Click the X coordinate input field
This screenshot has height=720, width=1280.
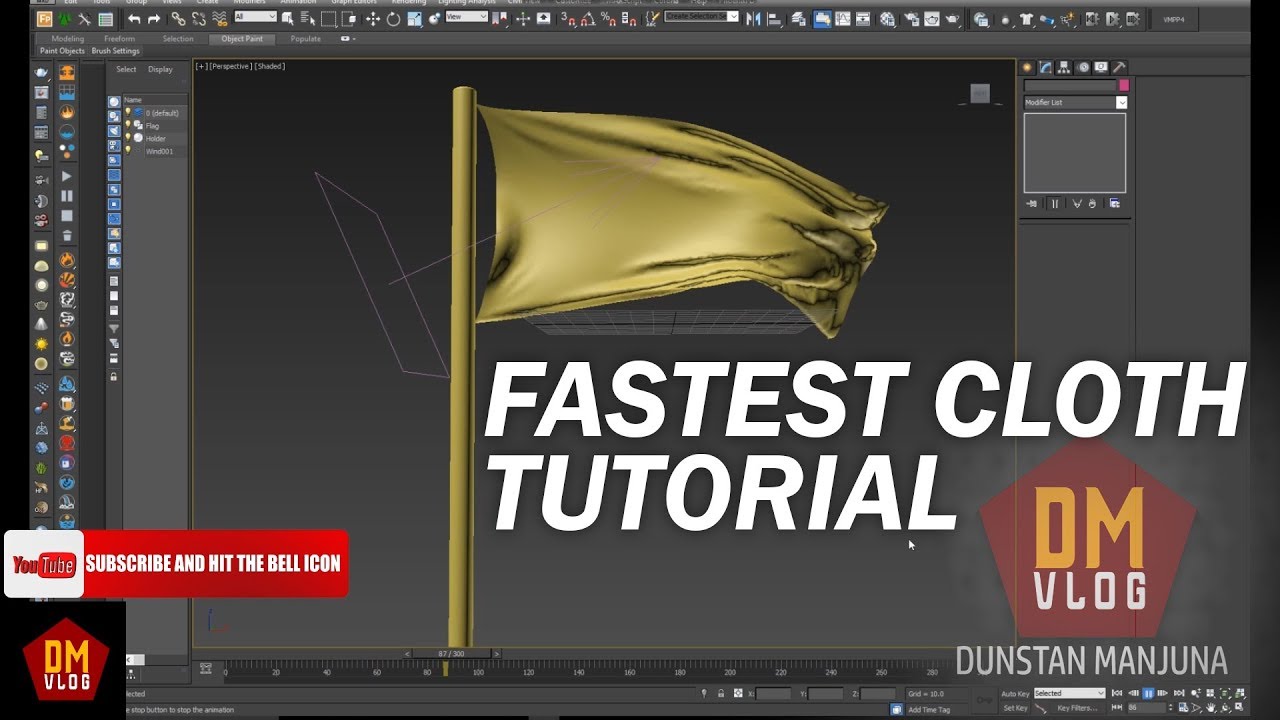773,693
